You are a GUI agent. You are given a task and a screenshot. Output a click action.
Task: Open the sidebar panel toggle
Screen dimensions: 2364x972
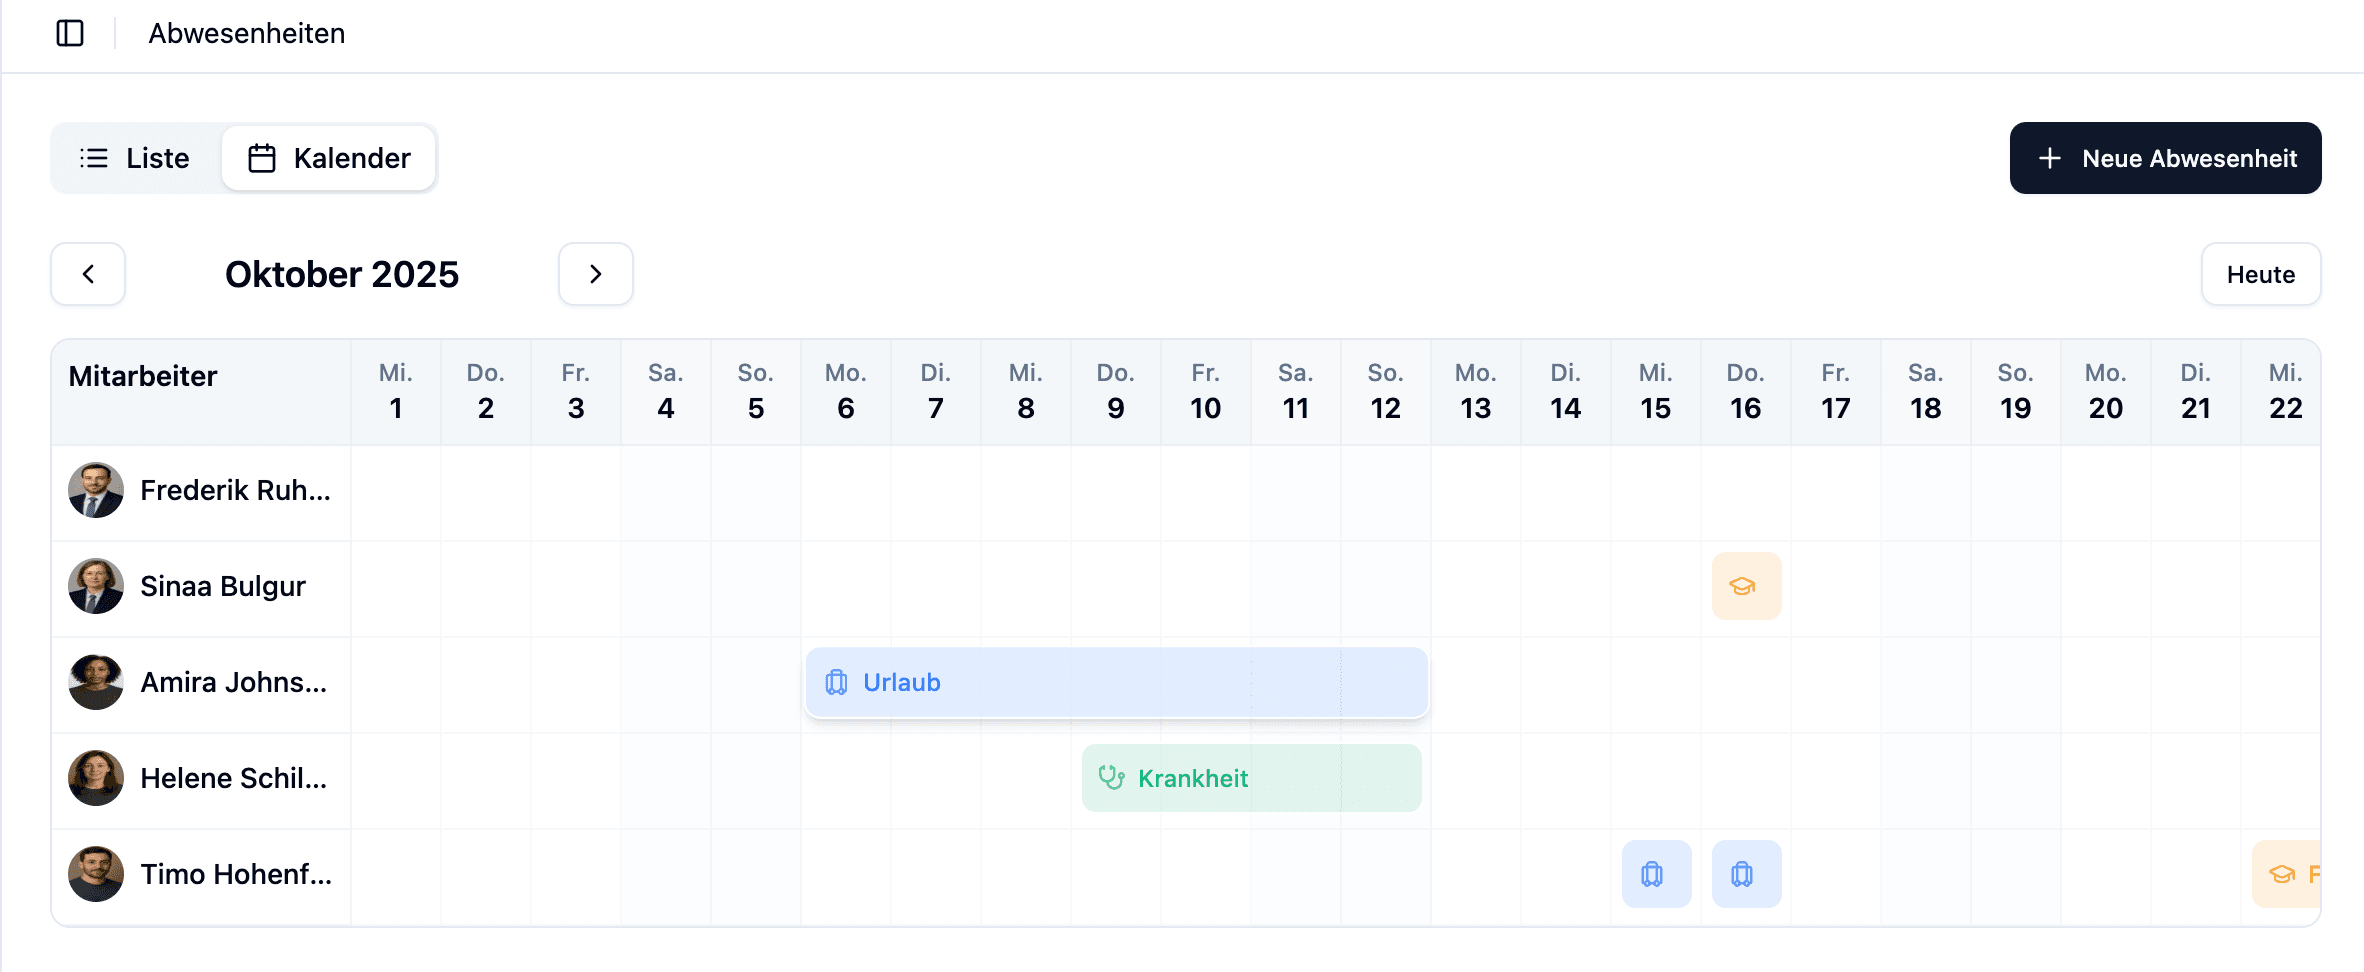point(69,33)
